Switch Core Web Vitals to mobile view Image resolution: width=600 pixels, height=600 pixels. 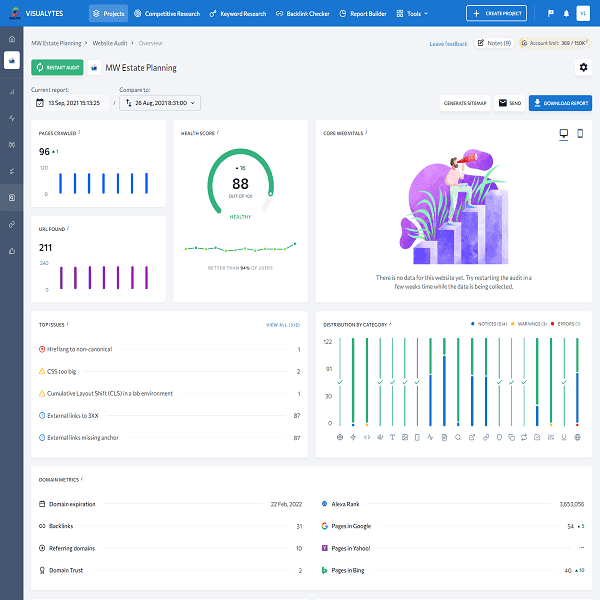pos(579,133)
